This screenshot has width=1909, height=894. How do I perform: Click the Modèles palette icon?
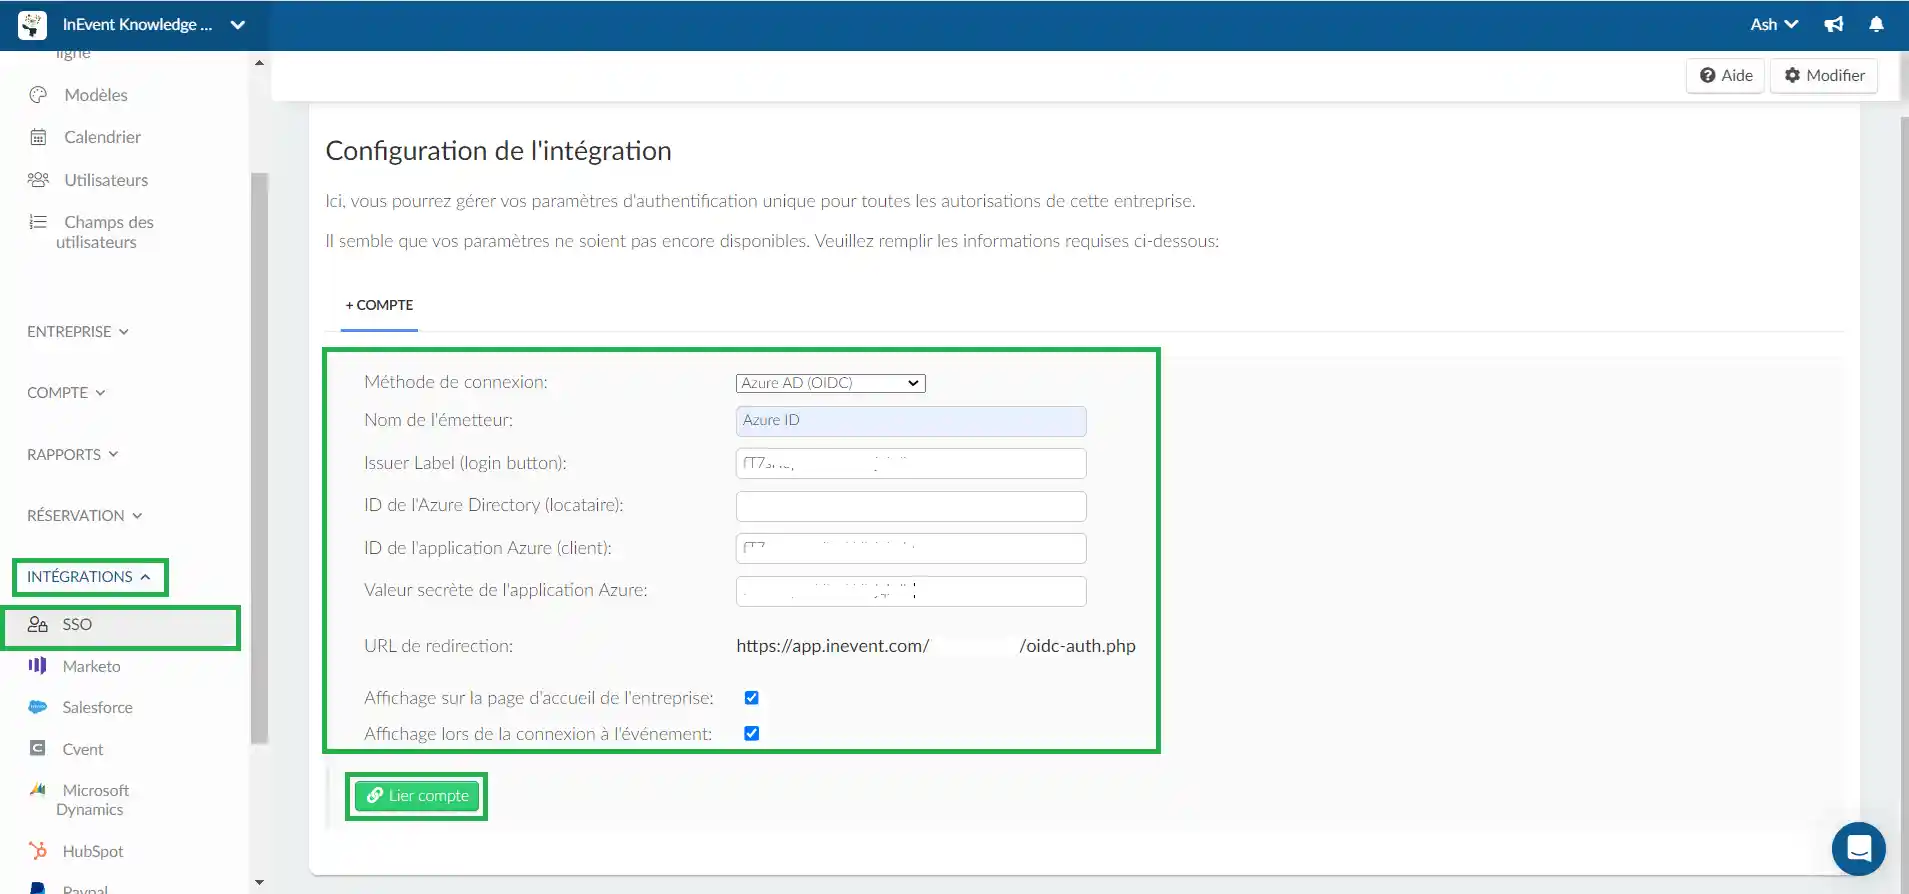click(38, 95)
